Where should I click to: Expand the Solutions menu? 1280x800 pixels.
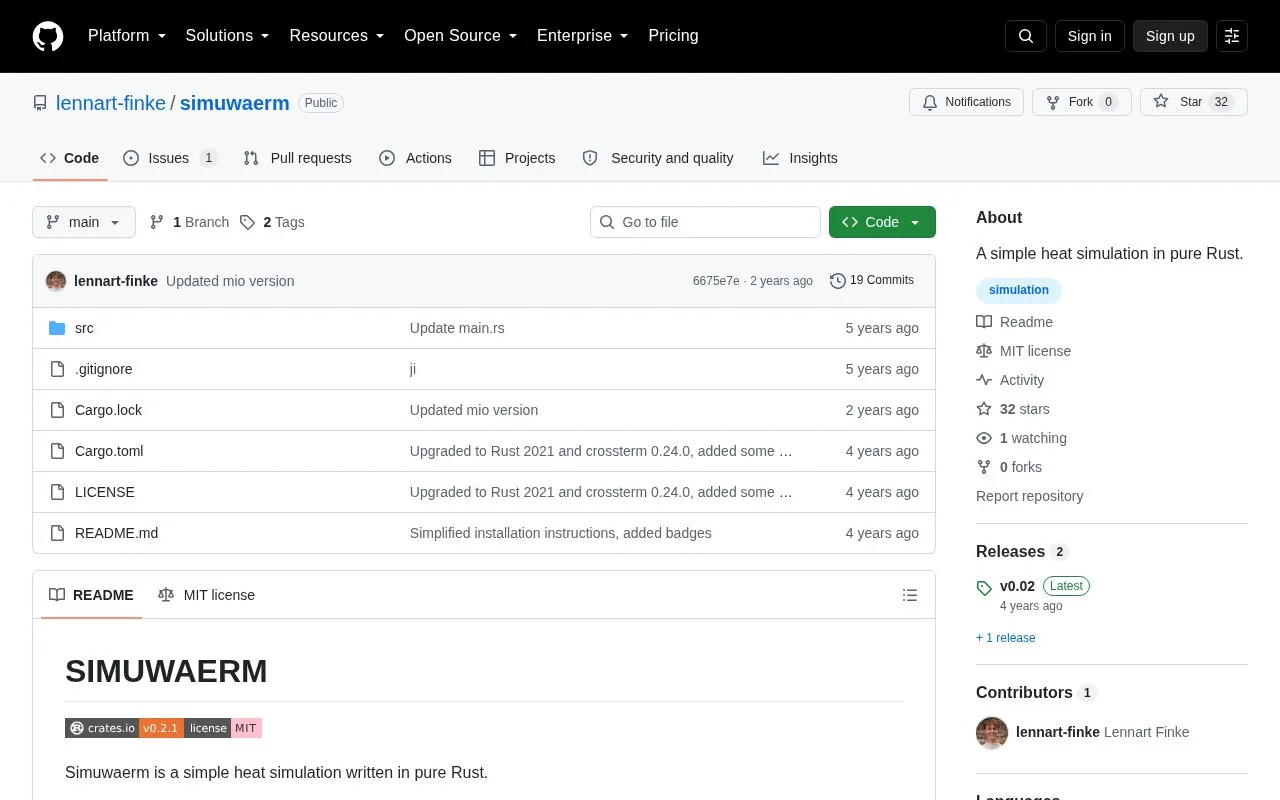click(227, 36)
